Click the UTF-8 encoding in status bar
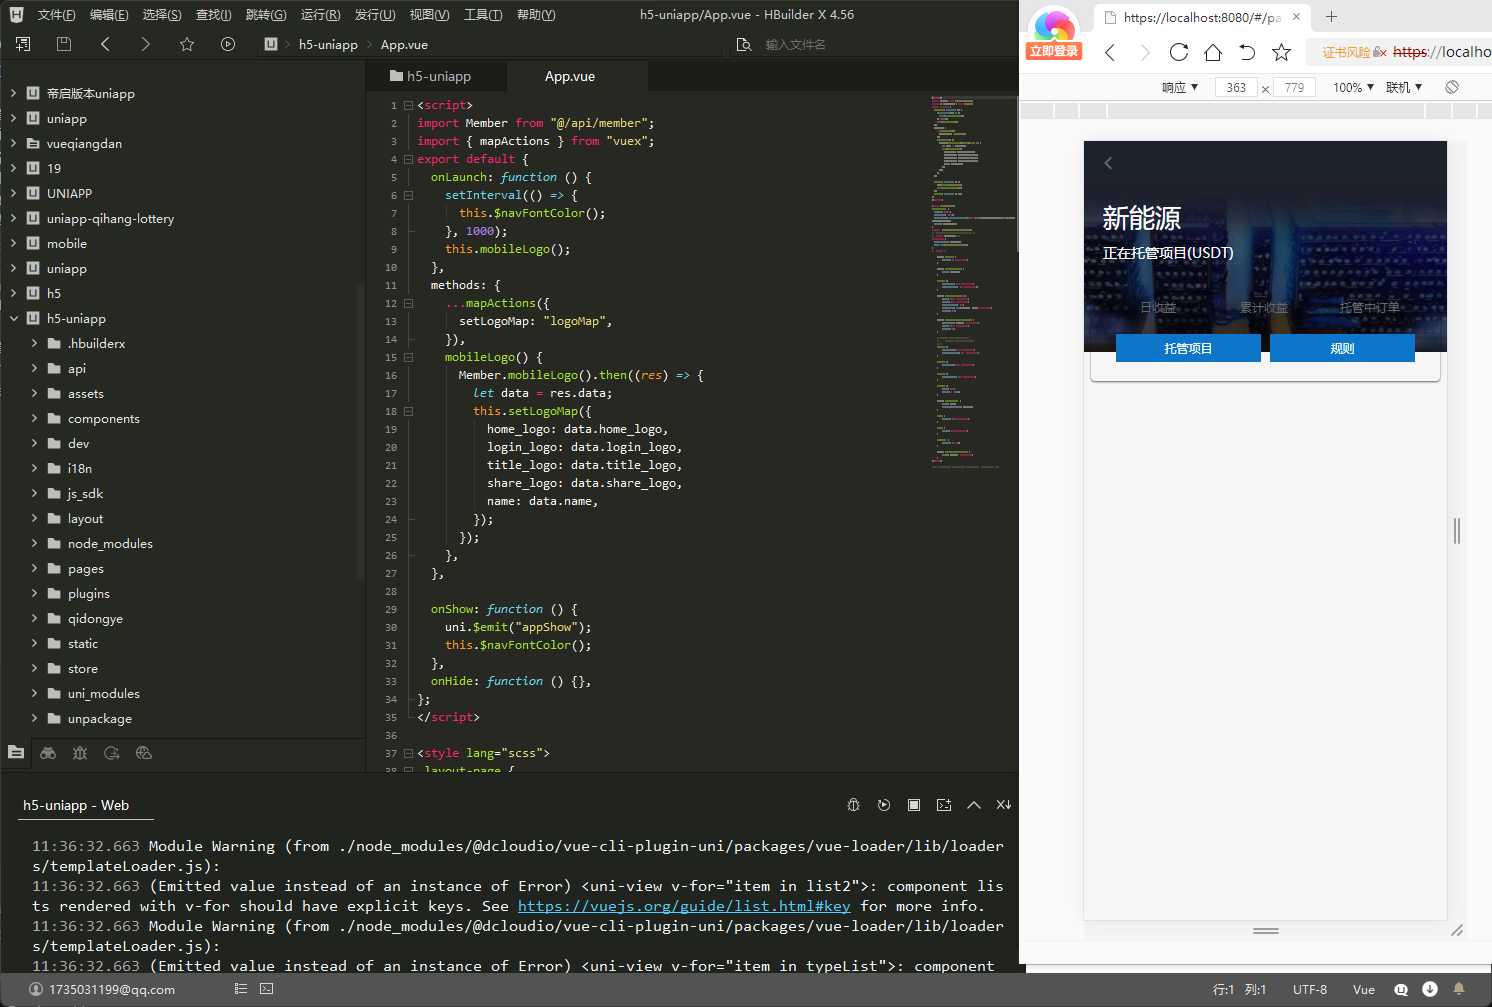This screenshot has width=1492, height=1007. coord(1310,989)
